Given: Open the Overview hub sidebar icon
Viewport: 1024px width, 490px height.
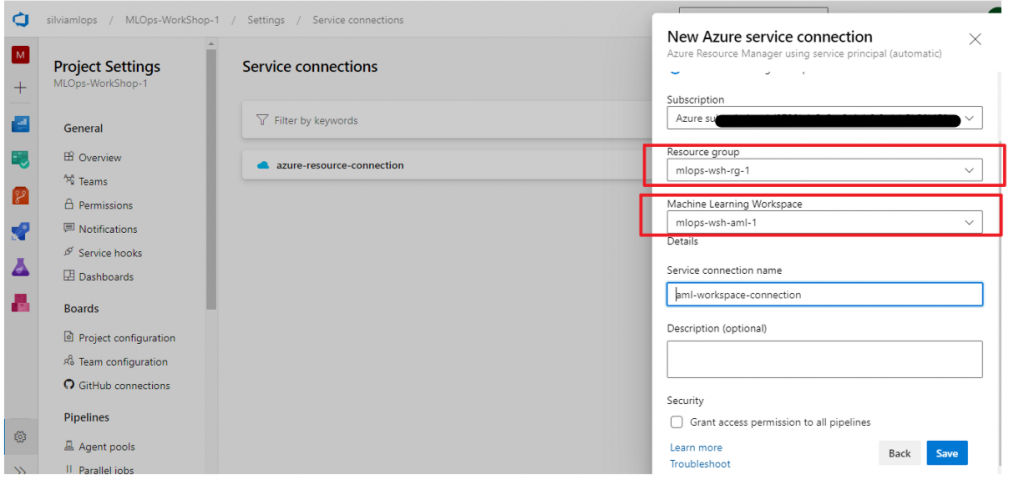Looking at the screenshot, I should click(x=20, y=124).
